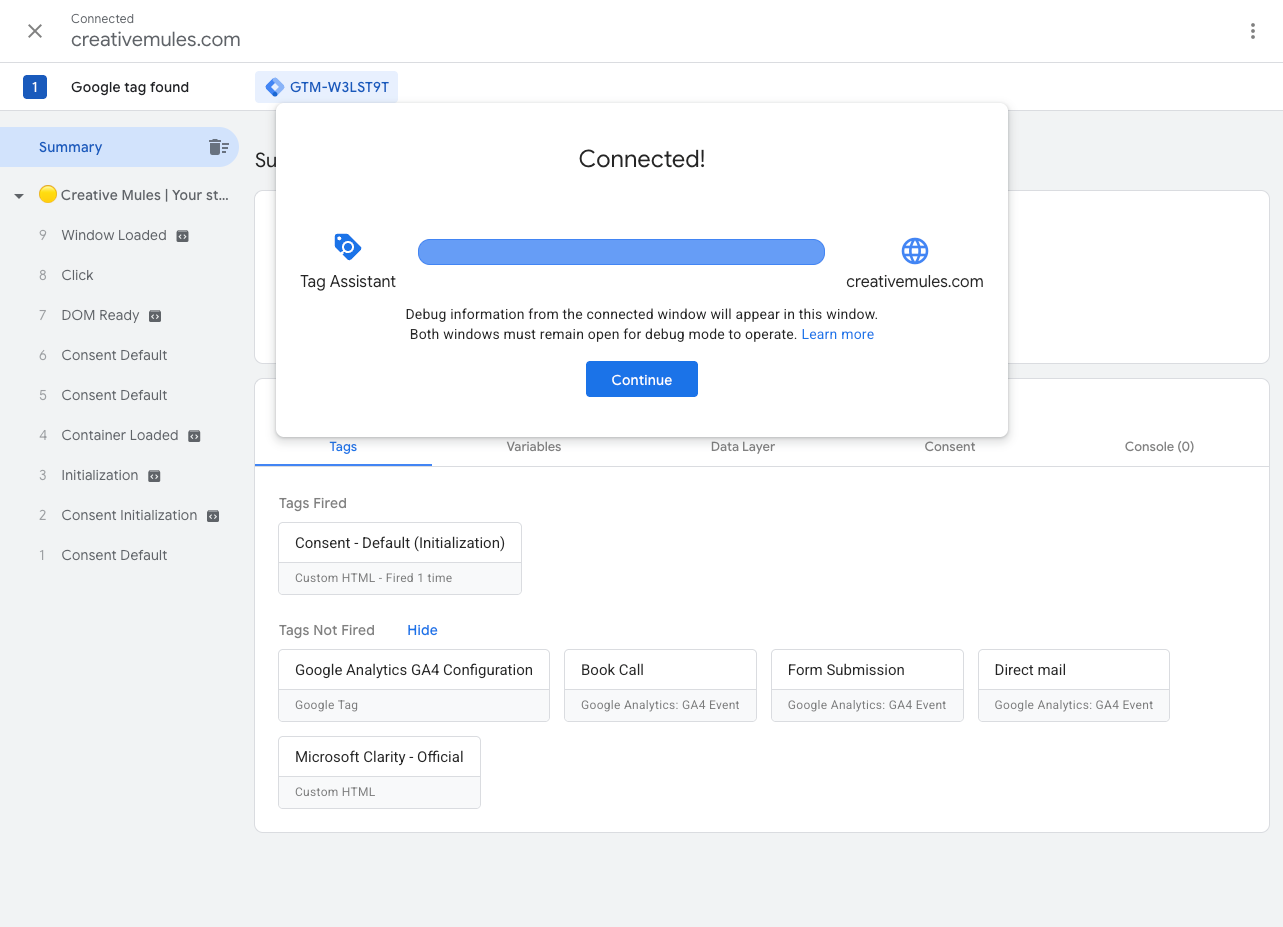Open the Learn more link
Screen dimensions: 1283x927
click(x=838, y=334)
